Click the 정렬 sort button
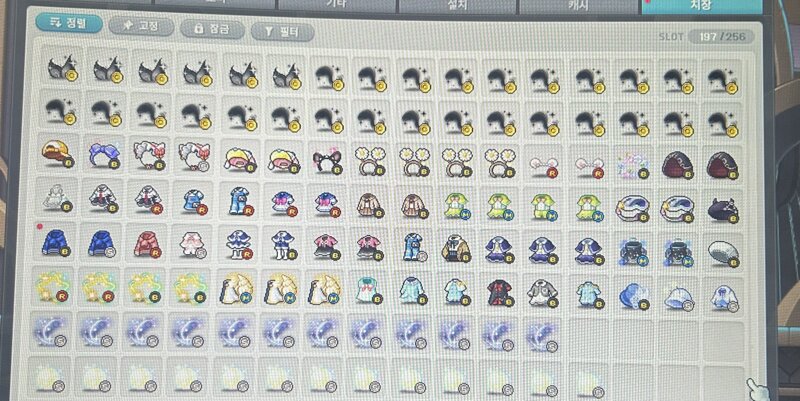800x401 pixels. [x=69, y=23]
